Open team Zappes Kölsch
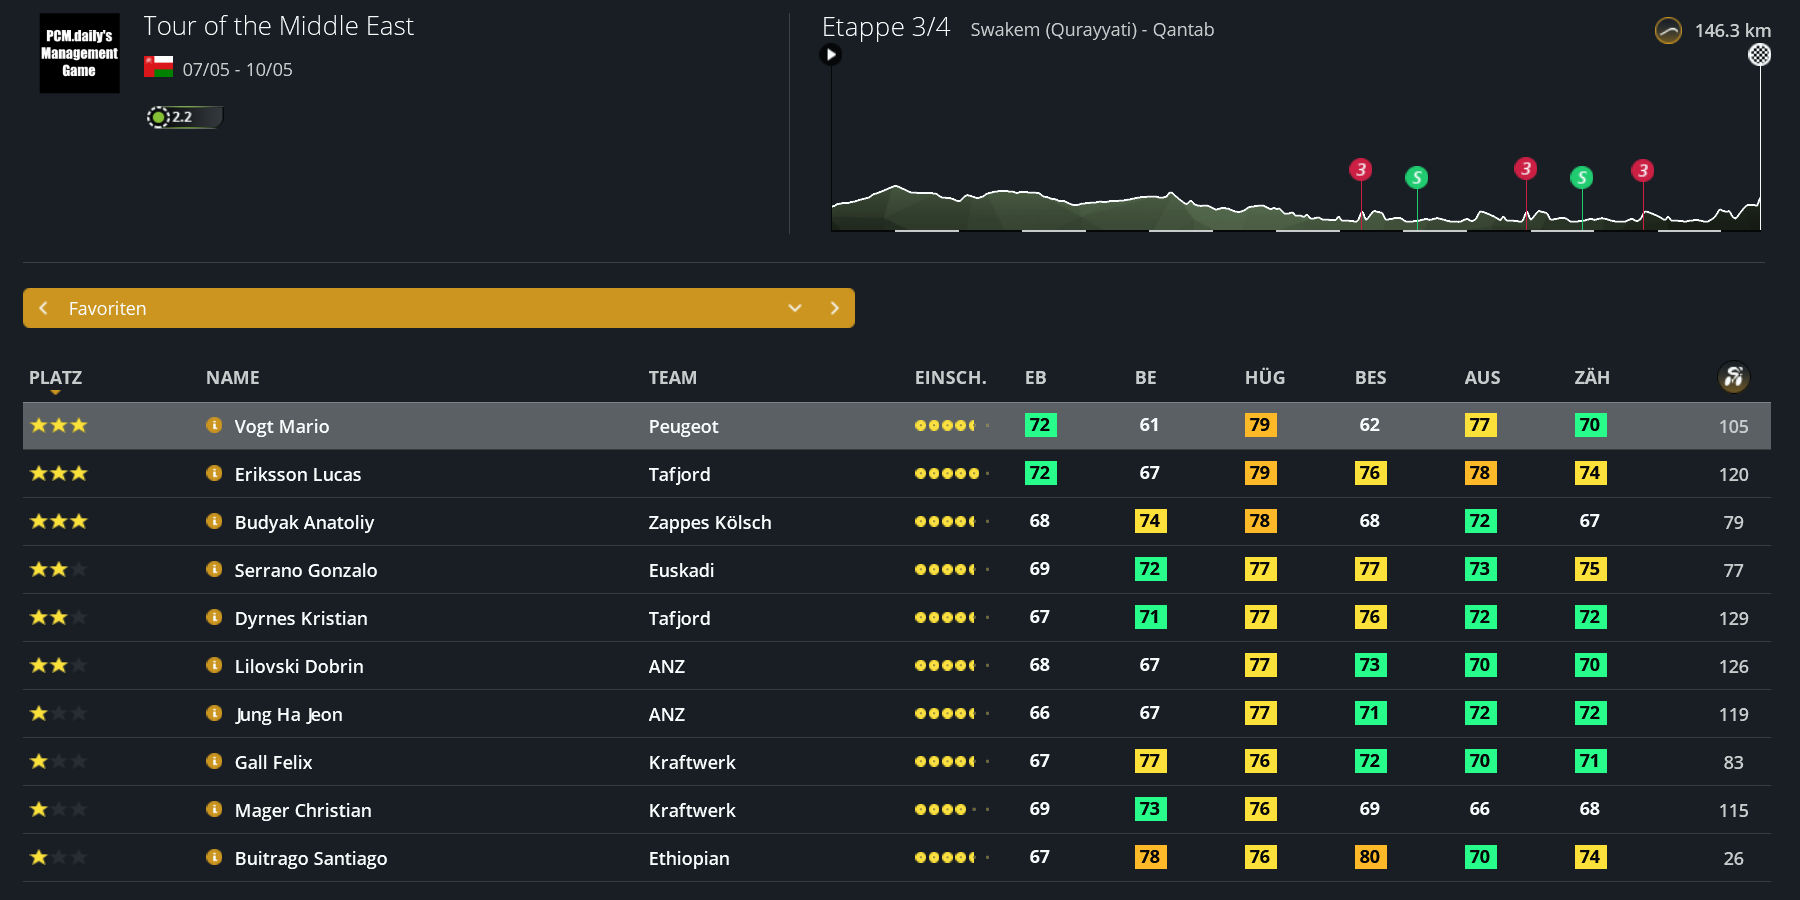The height and width of the screenshot is (900, 1800). (x=709, y=522)
